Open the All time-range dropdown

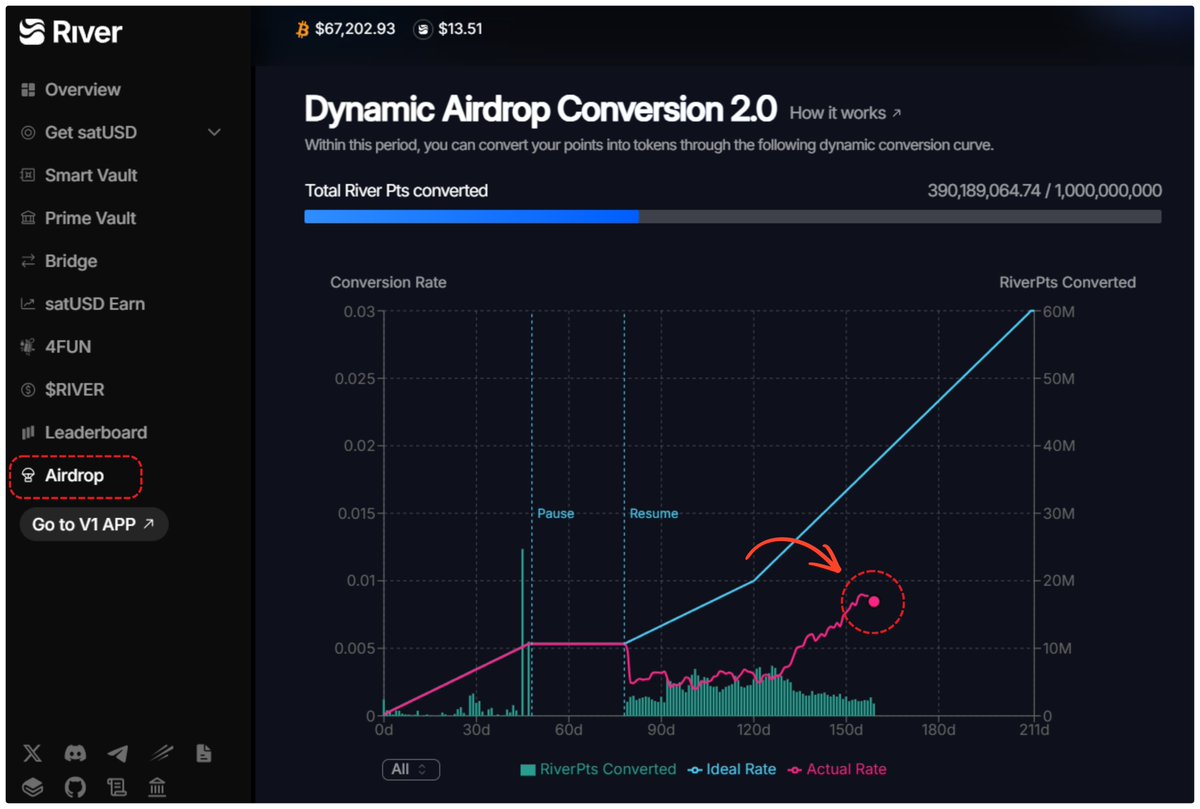410,769
